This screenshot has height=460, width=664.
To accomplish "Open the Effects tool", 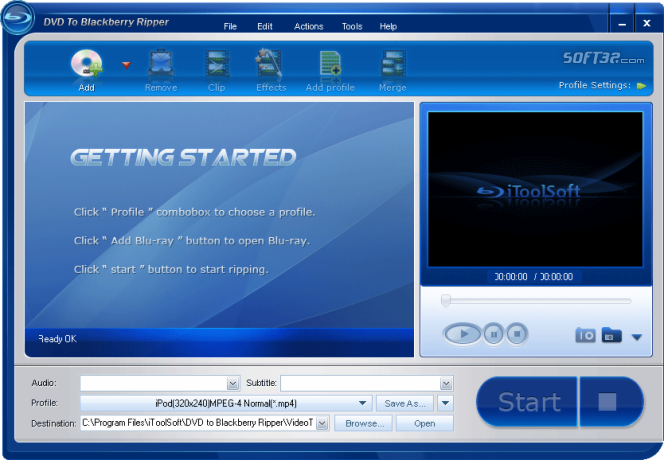I will click(269, 64).
